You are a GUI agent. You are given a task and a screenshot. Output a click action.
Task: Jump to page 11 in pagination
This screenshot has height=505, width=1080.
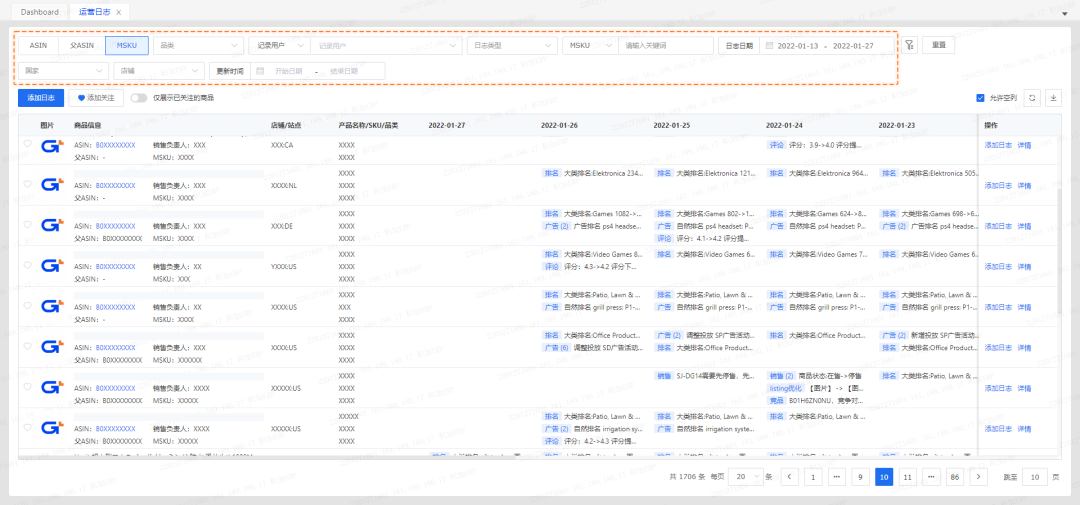pyautogui.click(x=907, y=477)
